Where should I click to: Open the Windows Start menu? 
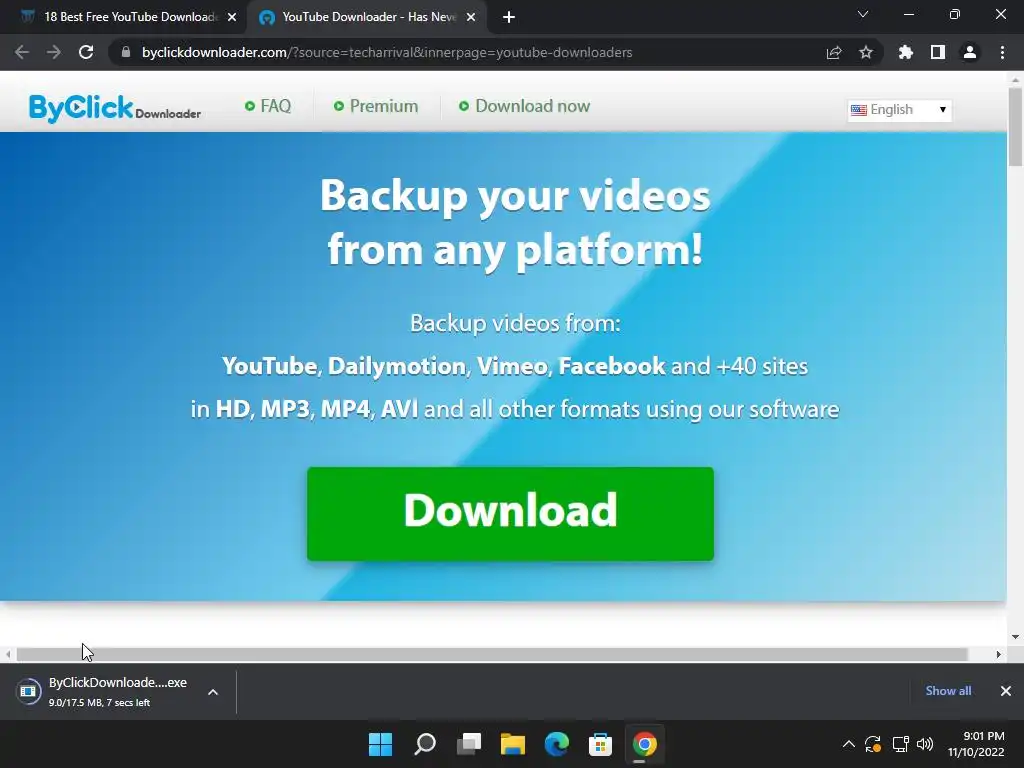[381, 744]
